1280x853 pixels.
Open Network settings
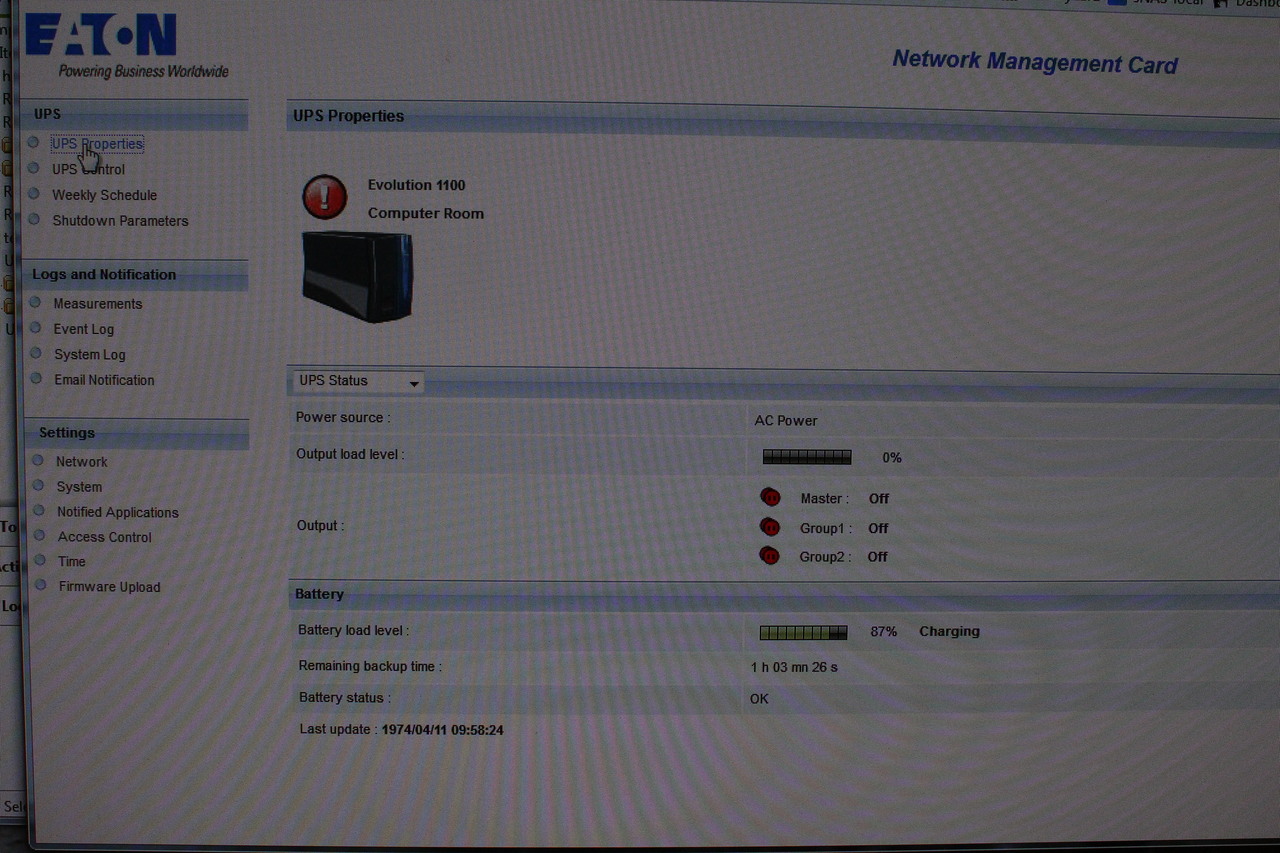point(81,461)
